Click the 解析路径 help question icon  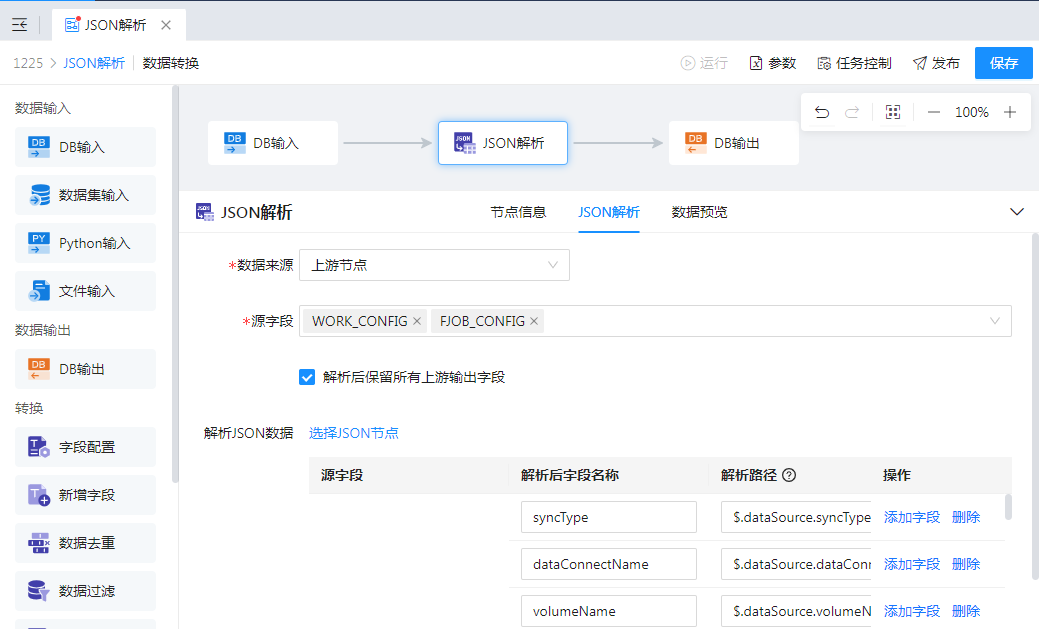789,475
